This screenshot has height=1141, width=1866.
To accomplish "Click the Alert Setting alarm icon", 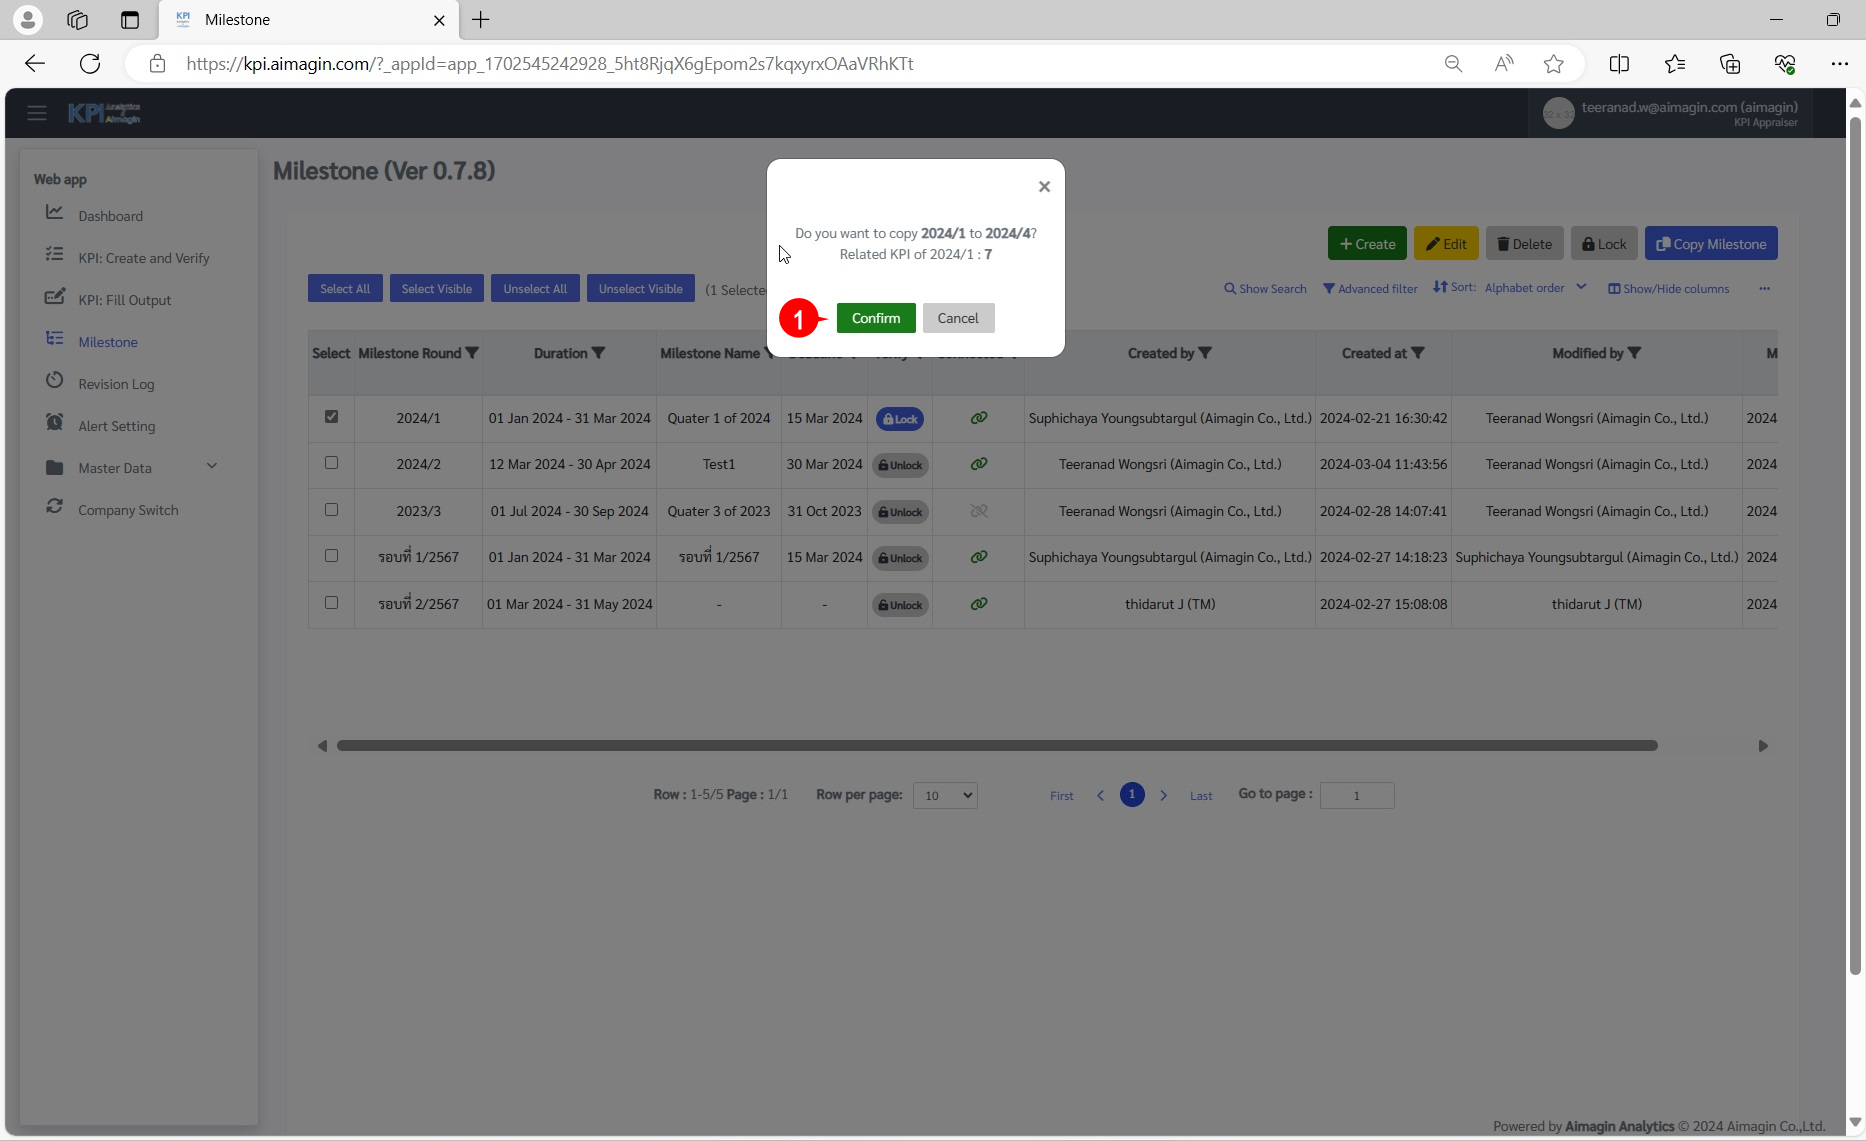I will pyautogui.click(x=55, y=423).
